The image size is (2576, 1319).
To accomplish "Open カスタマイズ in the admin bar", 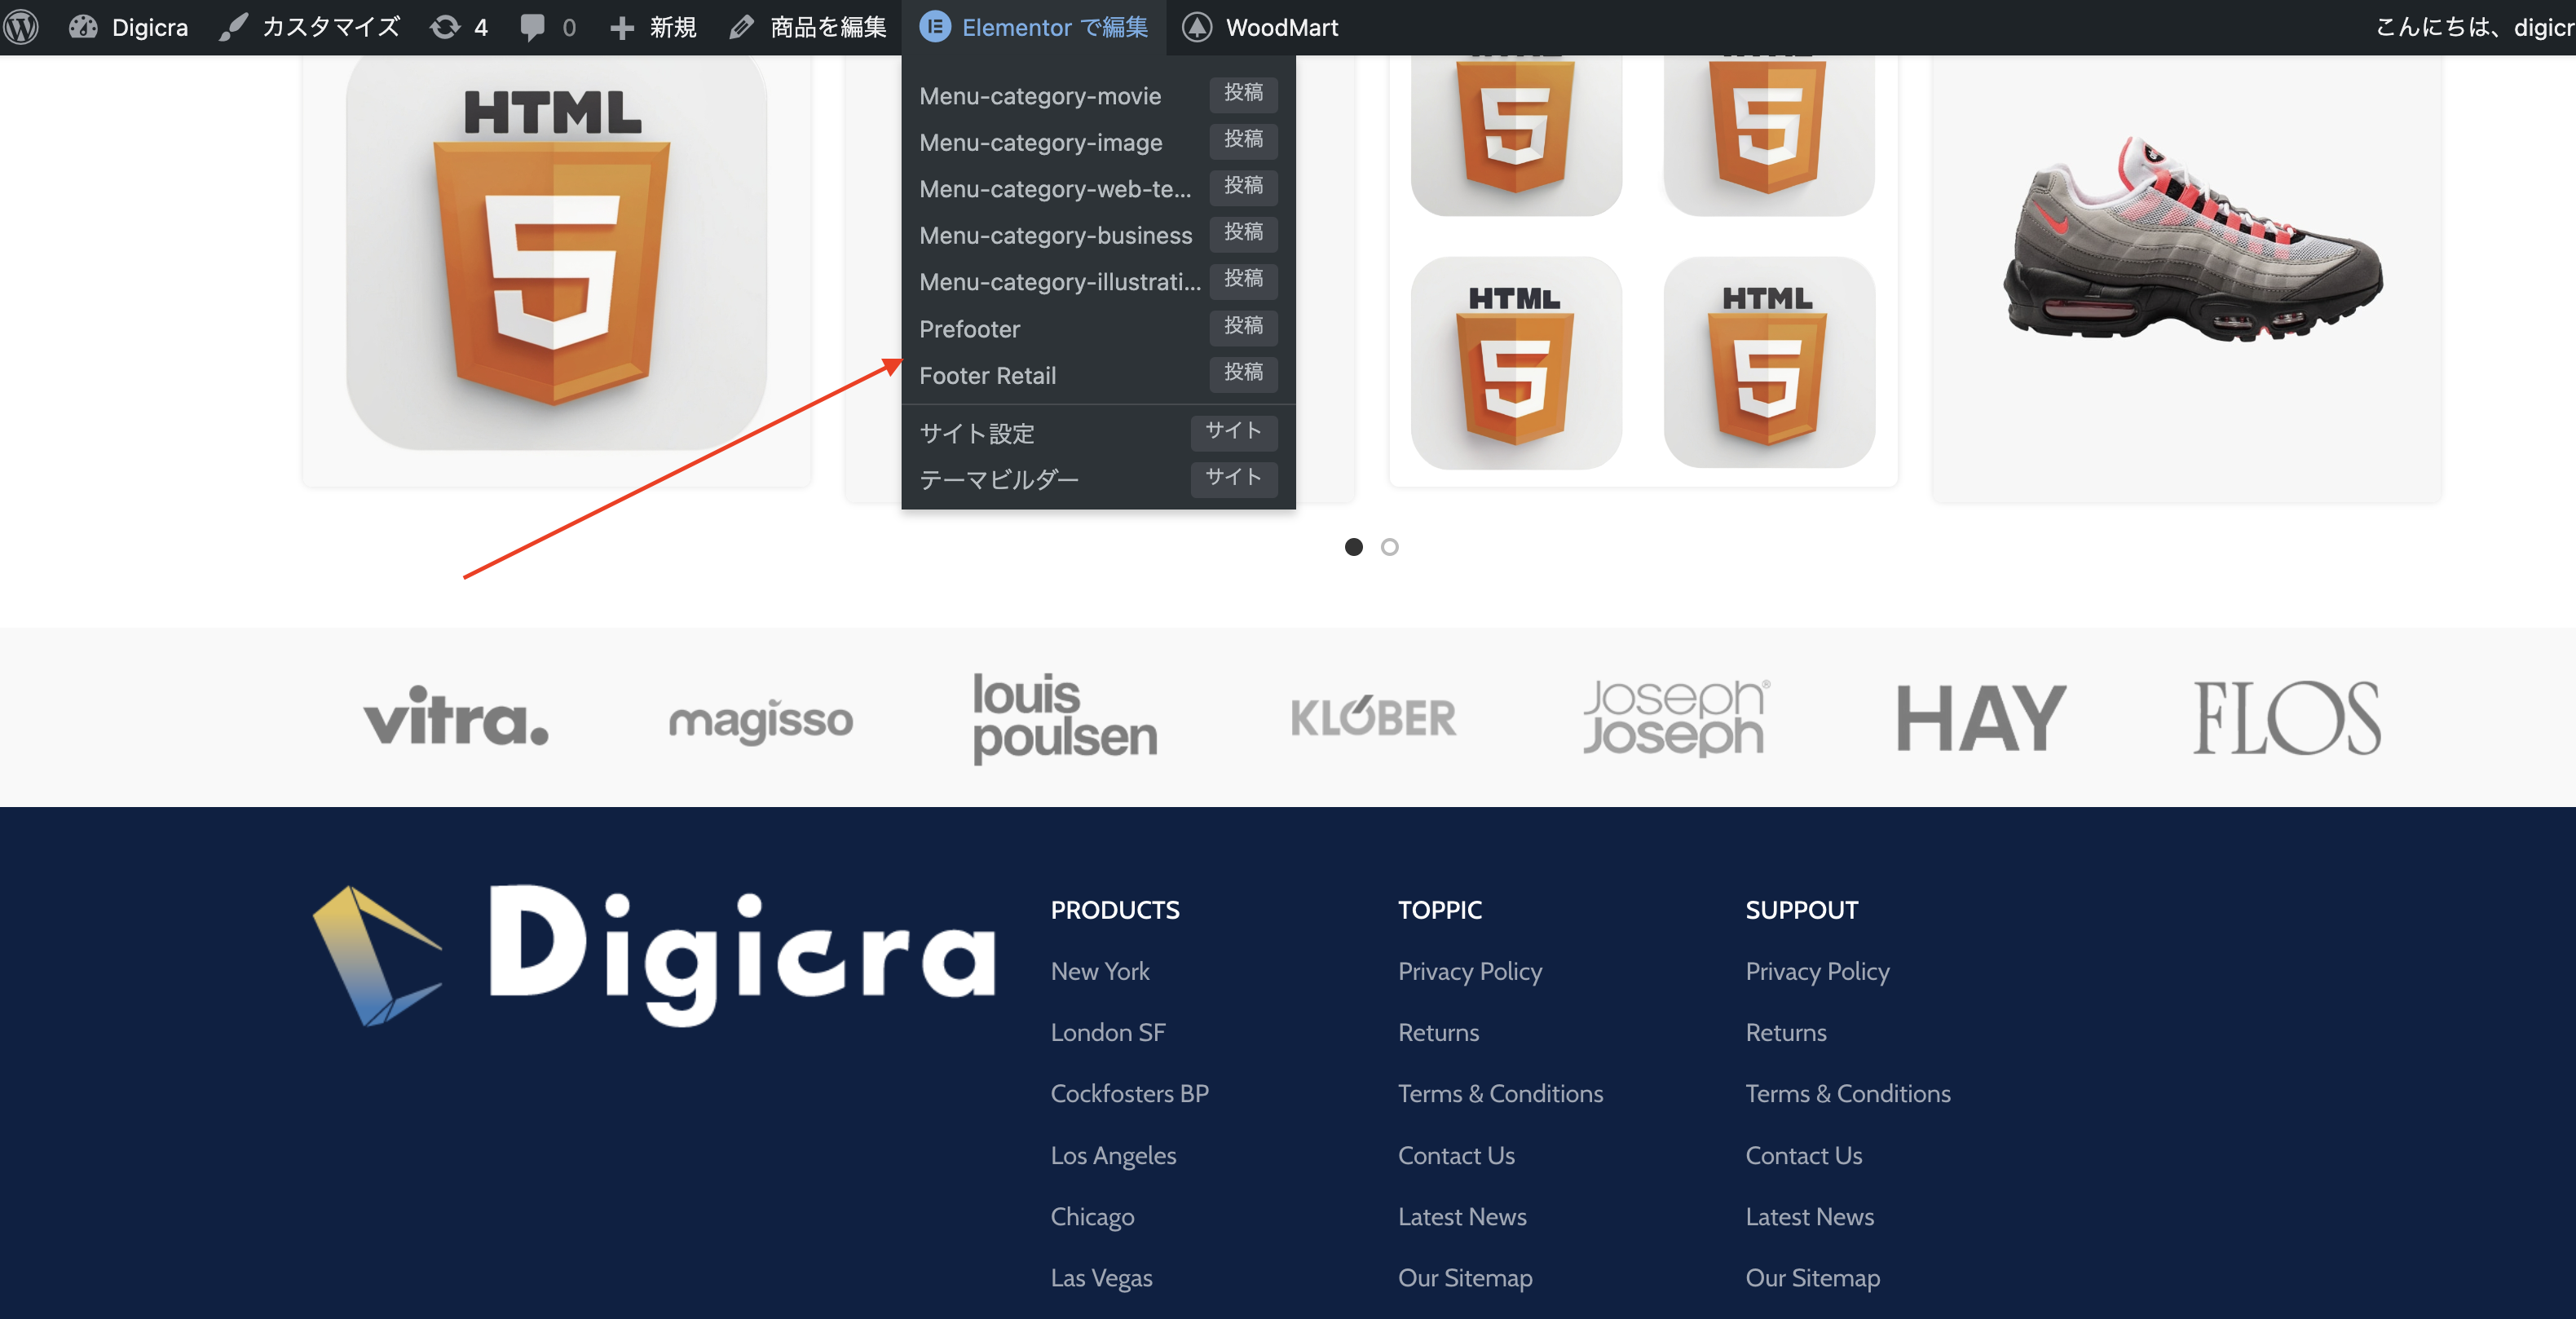I will point(309,27).
